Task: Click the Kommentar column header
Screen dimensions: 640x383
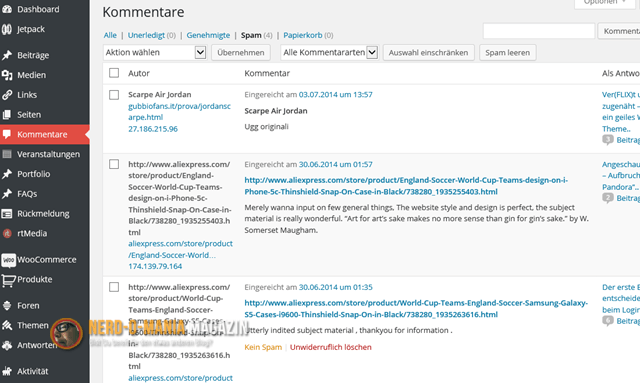Action: [267, 73]
